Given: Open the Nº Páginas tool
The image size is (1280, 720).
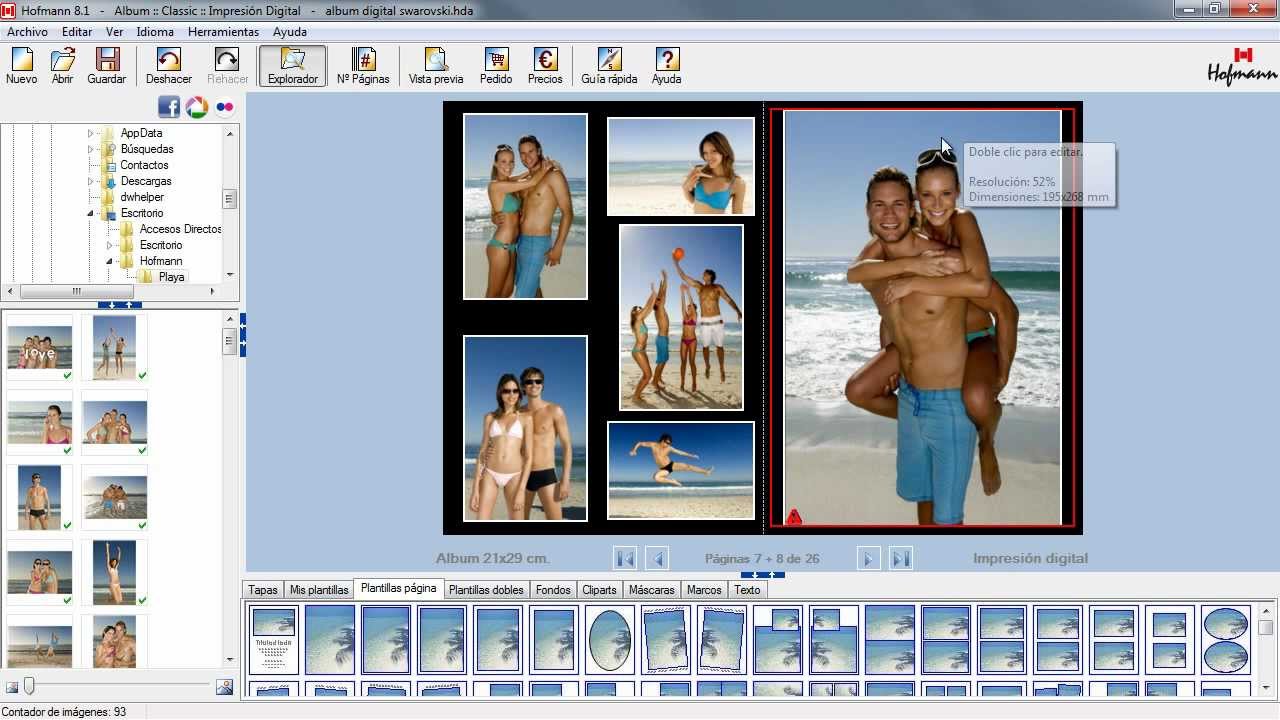Looking at the screenshot, I should (363, 66).
